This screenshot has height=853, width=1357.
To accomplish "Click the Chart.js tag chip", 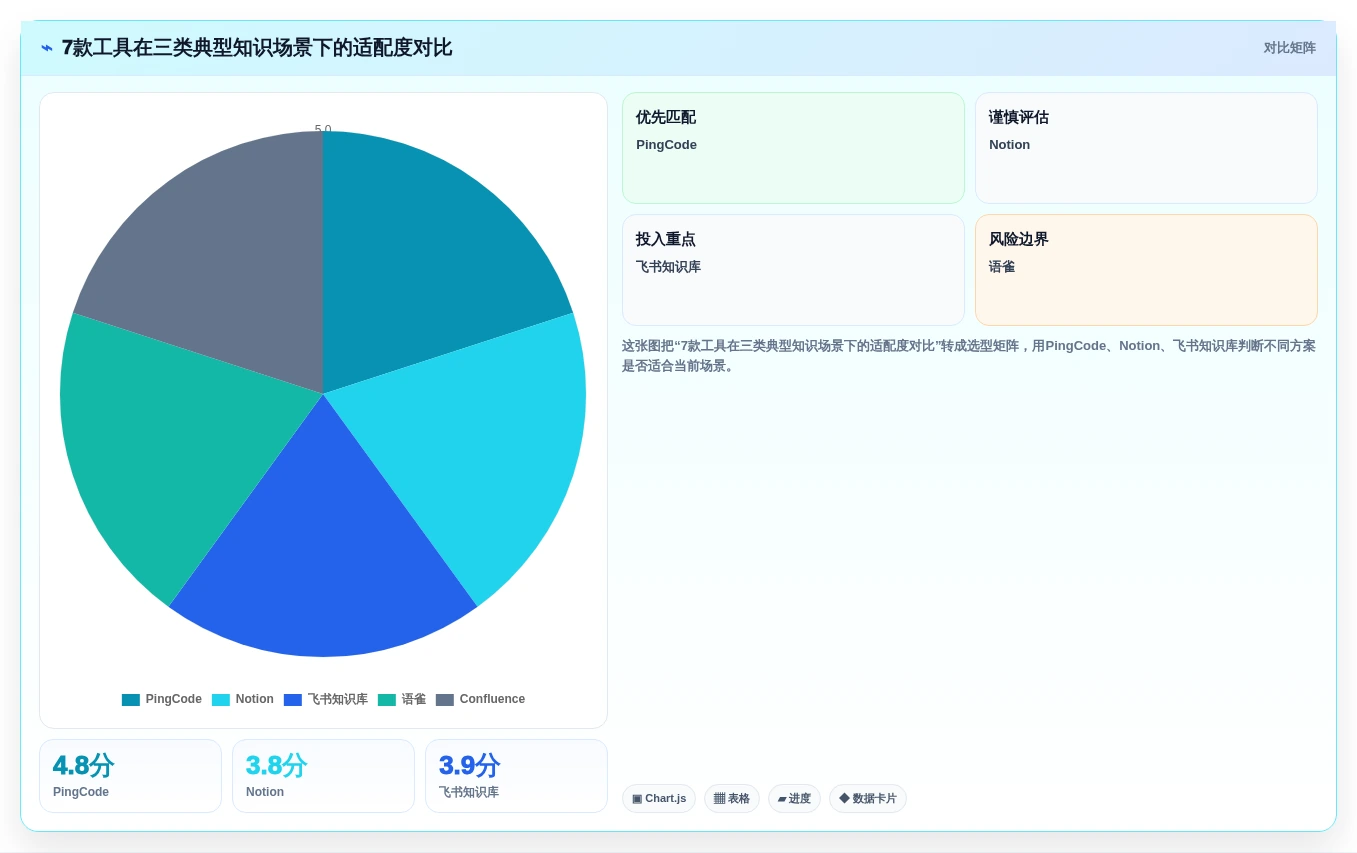I will point(659,798).
